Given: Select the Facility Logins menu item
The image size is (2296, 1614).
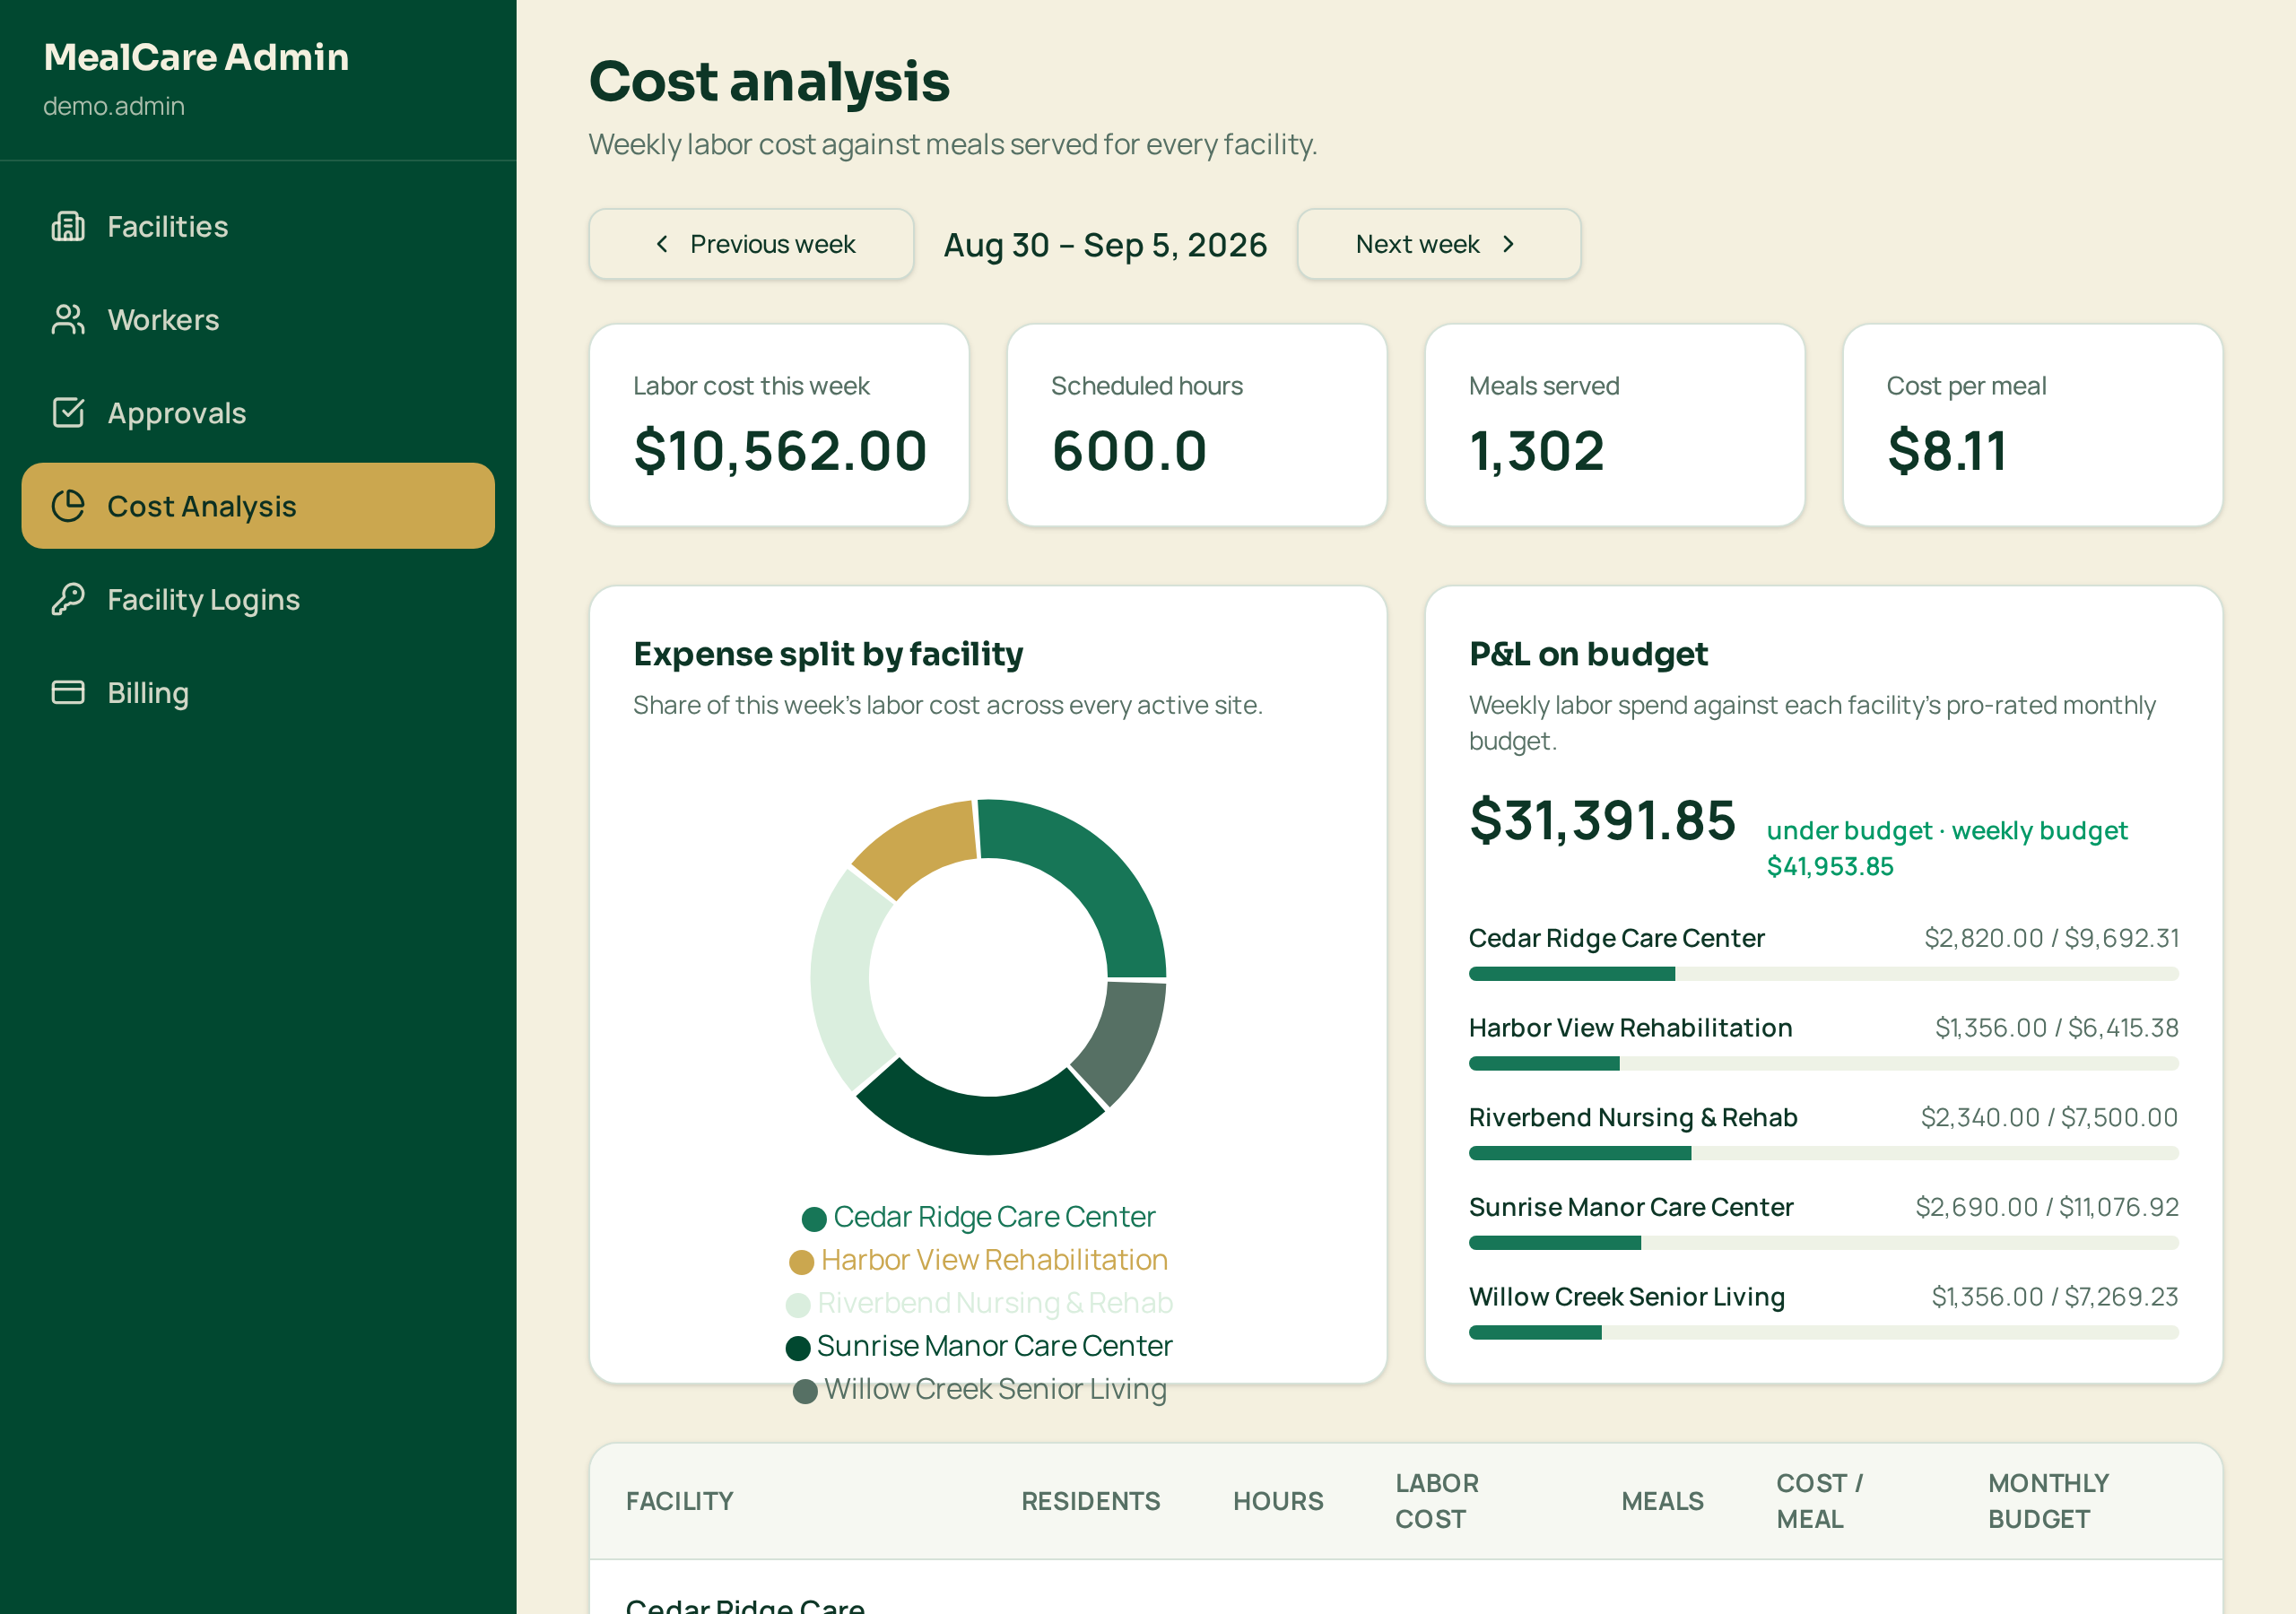Looking at the screenshot, I should click(258, 599).
